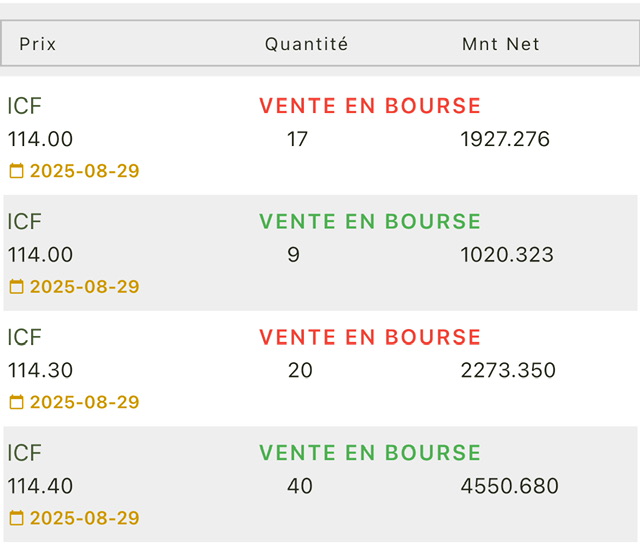This screenshot has width=640, height=553.
Task: Open the red VENTE EN BOURSE at 114.00
Action: point(370,106)
